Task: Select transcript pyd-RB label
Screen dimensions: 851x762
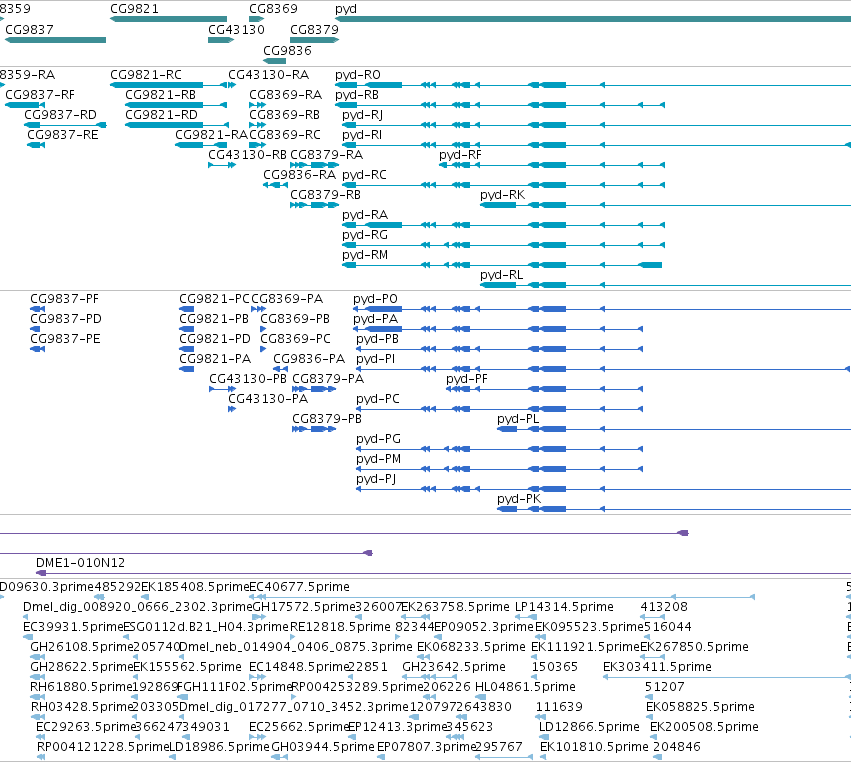Action: click(357, 95)
